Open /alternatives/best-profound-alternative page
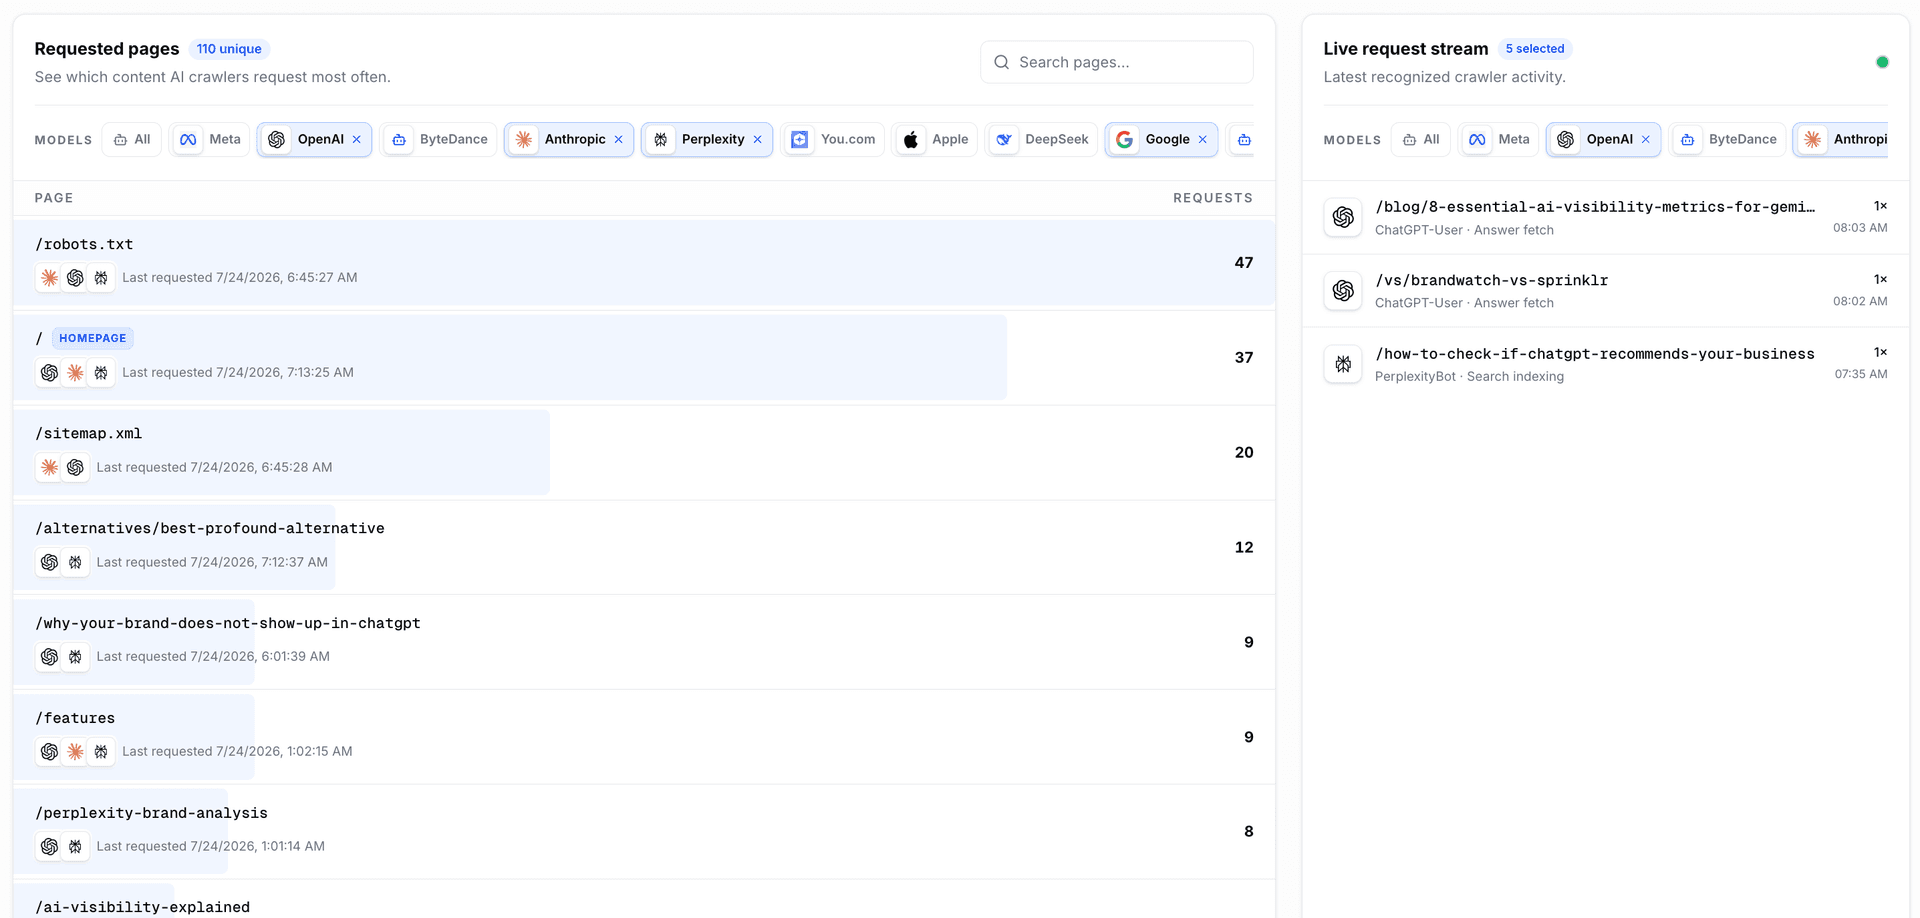Screen dimensions: 1920x918 644,547
